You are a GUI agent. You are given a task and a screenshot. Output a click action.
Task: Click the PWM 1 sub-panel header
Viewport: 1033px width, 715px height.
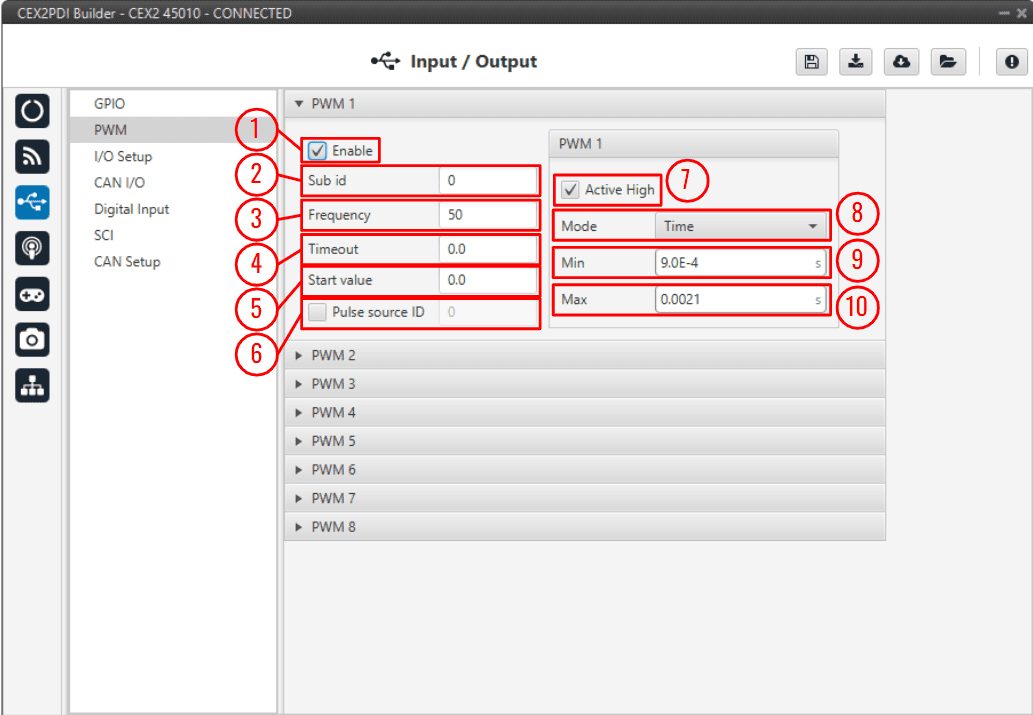pyautogui.click(x=693, y=144)
